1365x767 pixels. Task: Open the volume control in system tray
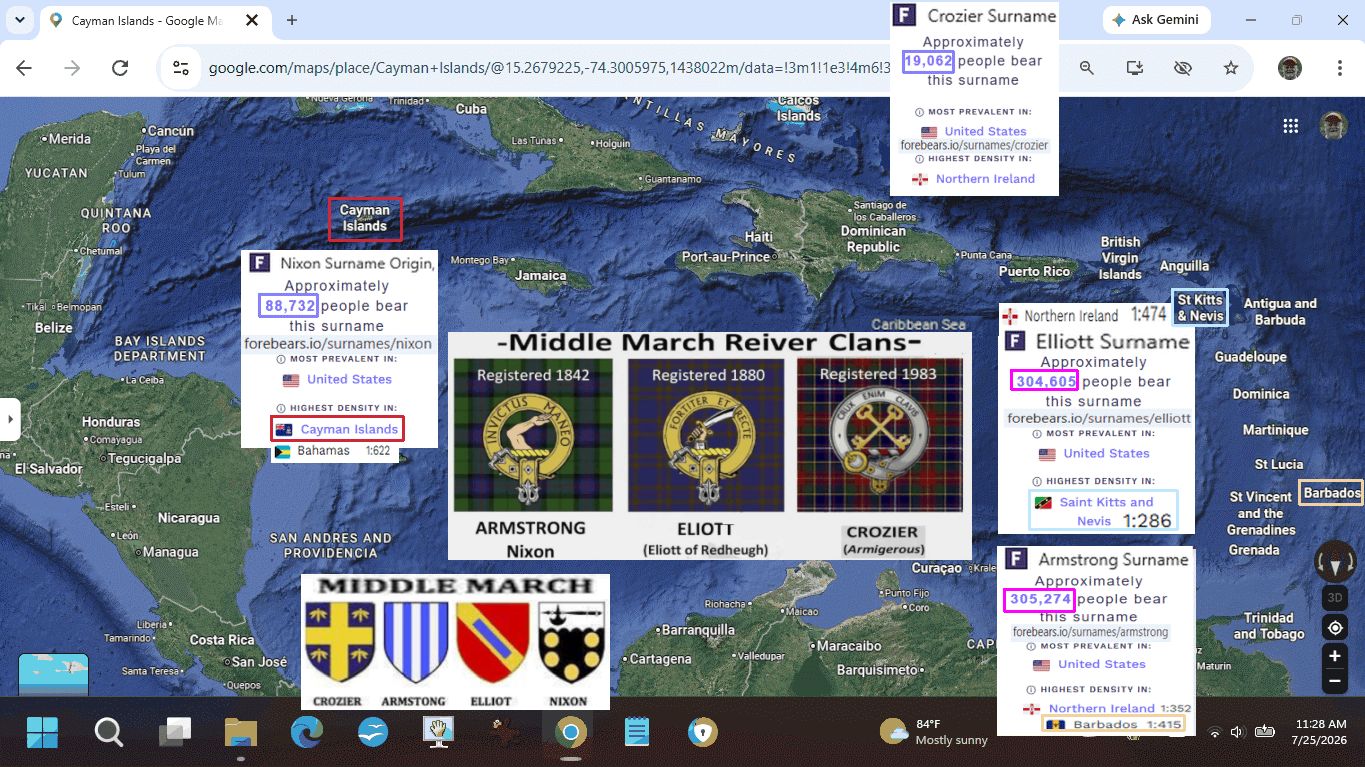[x=1236, y=732]
